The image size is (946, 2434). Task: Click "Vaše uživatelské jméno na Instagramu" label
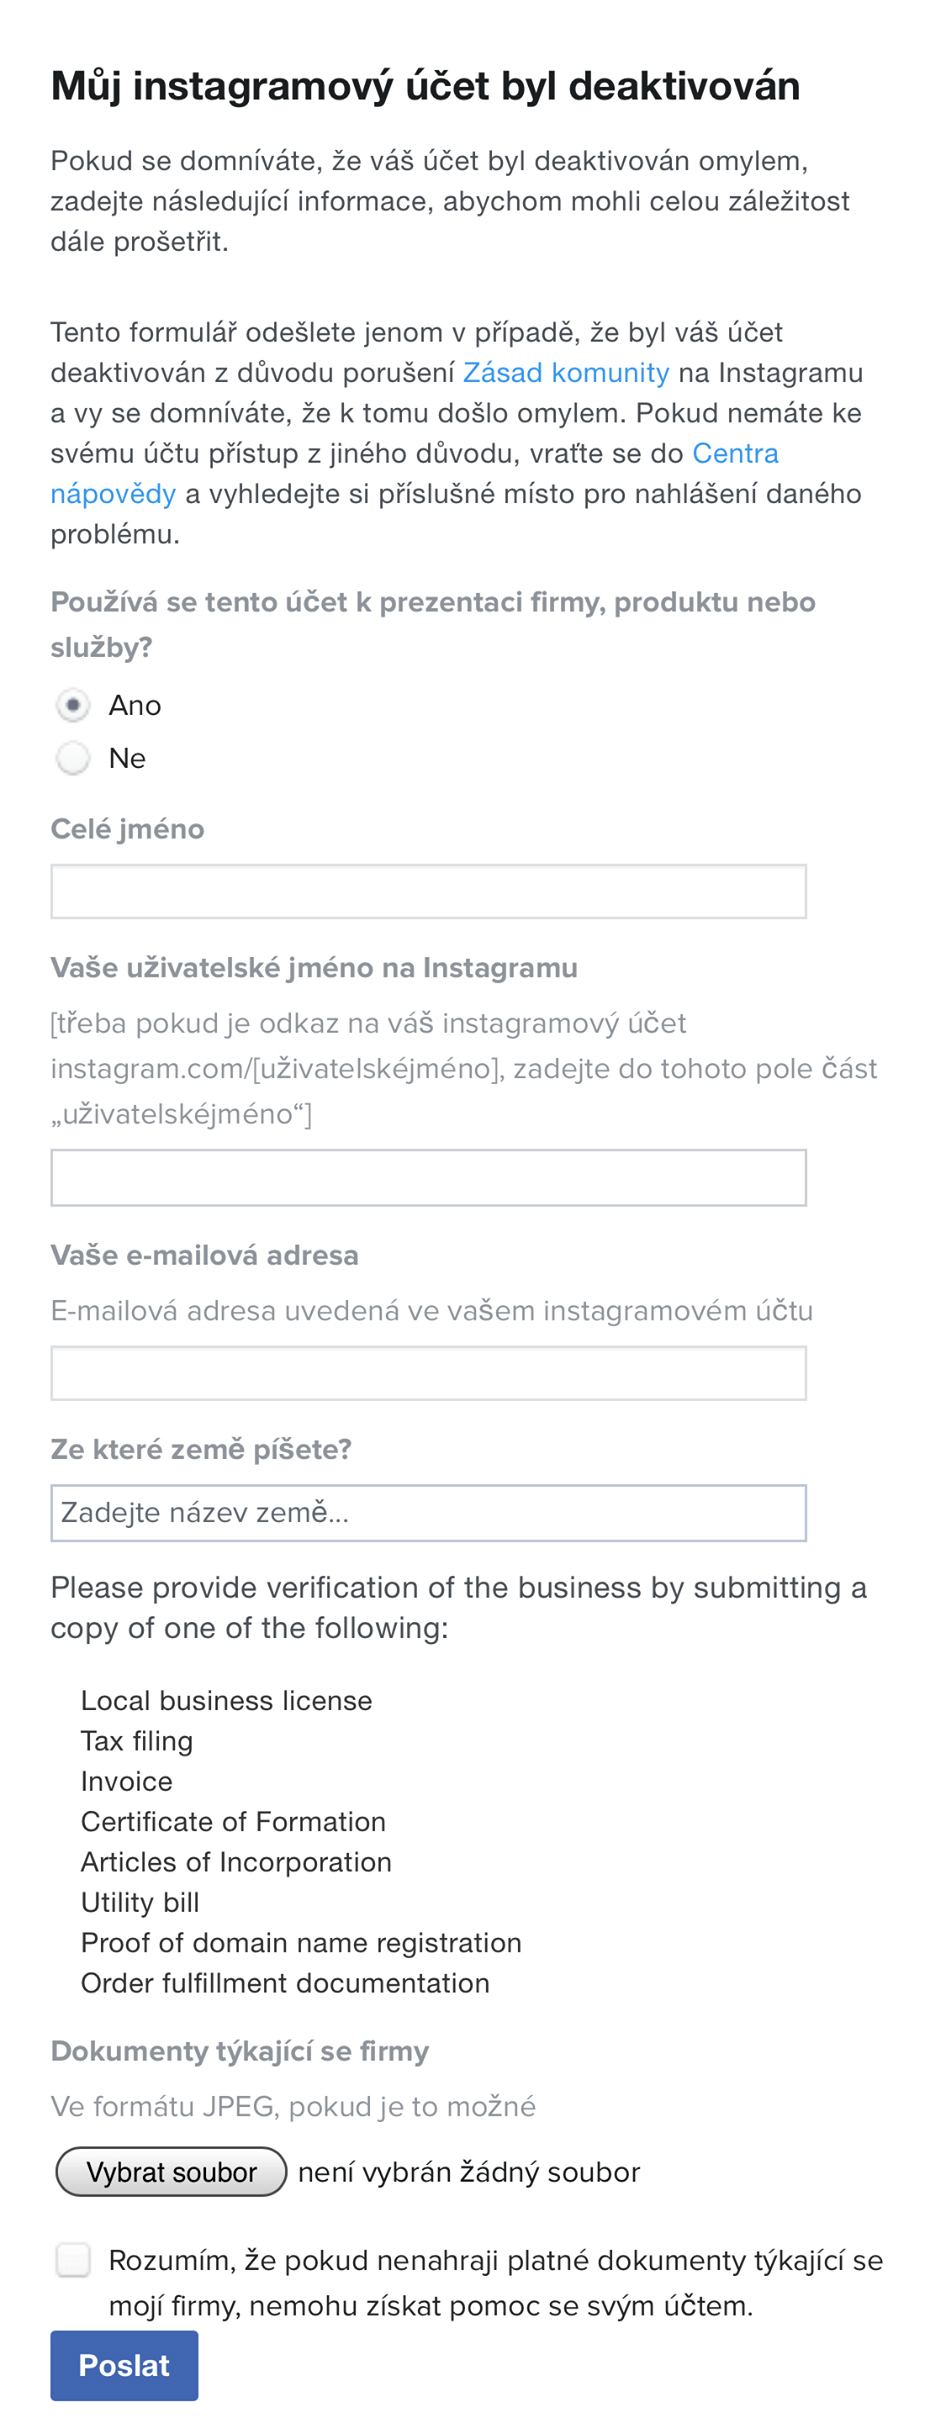point(314,968)
